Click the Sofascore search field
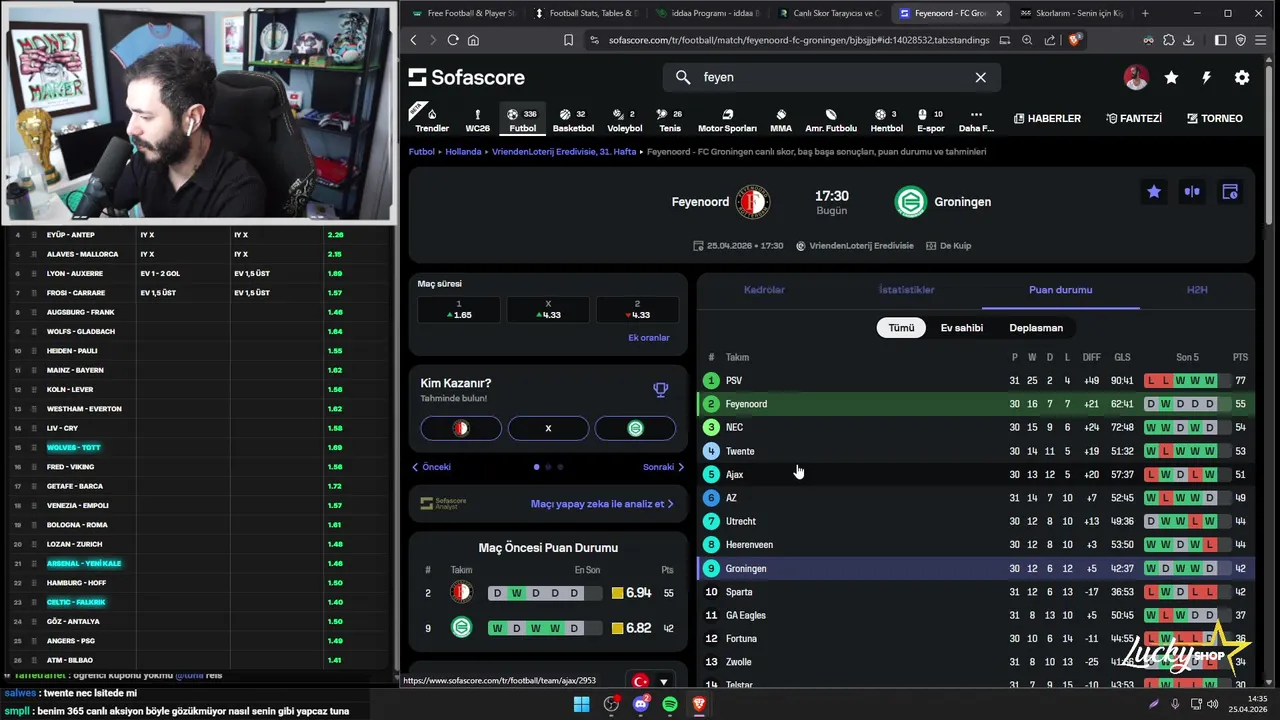This screenshot has width=1280, height=720. [x=832, y=77]
